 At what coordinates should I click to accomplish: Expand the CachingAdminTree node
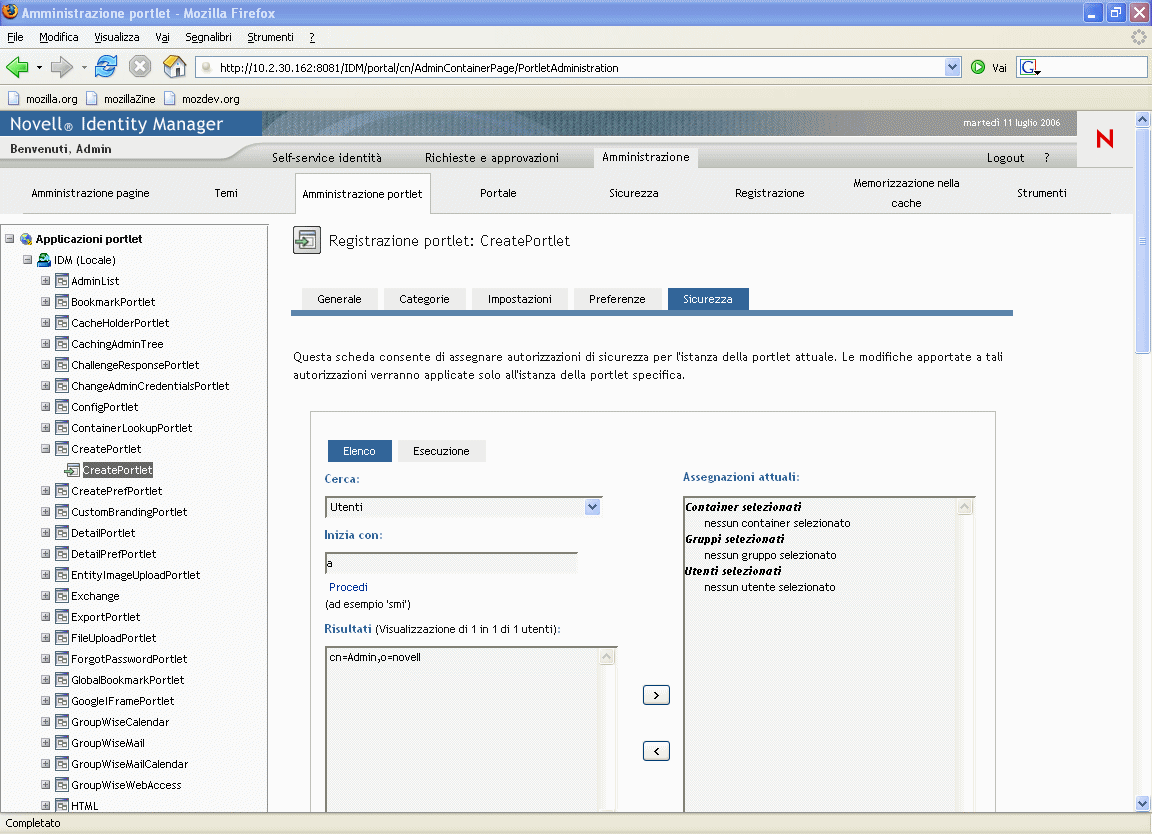point(46,344)
